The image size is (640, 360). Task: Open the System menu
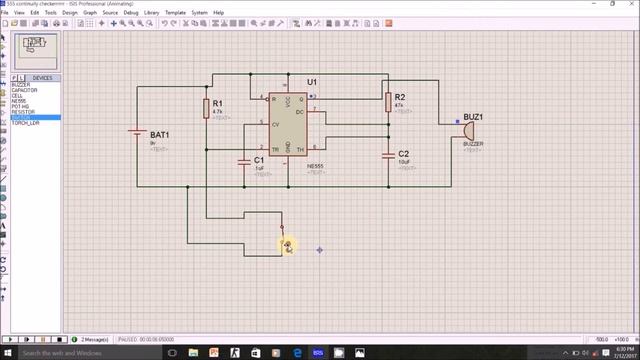click(x=200, y=13)
